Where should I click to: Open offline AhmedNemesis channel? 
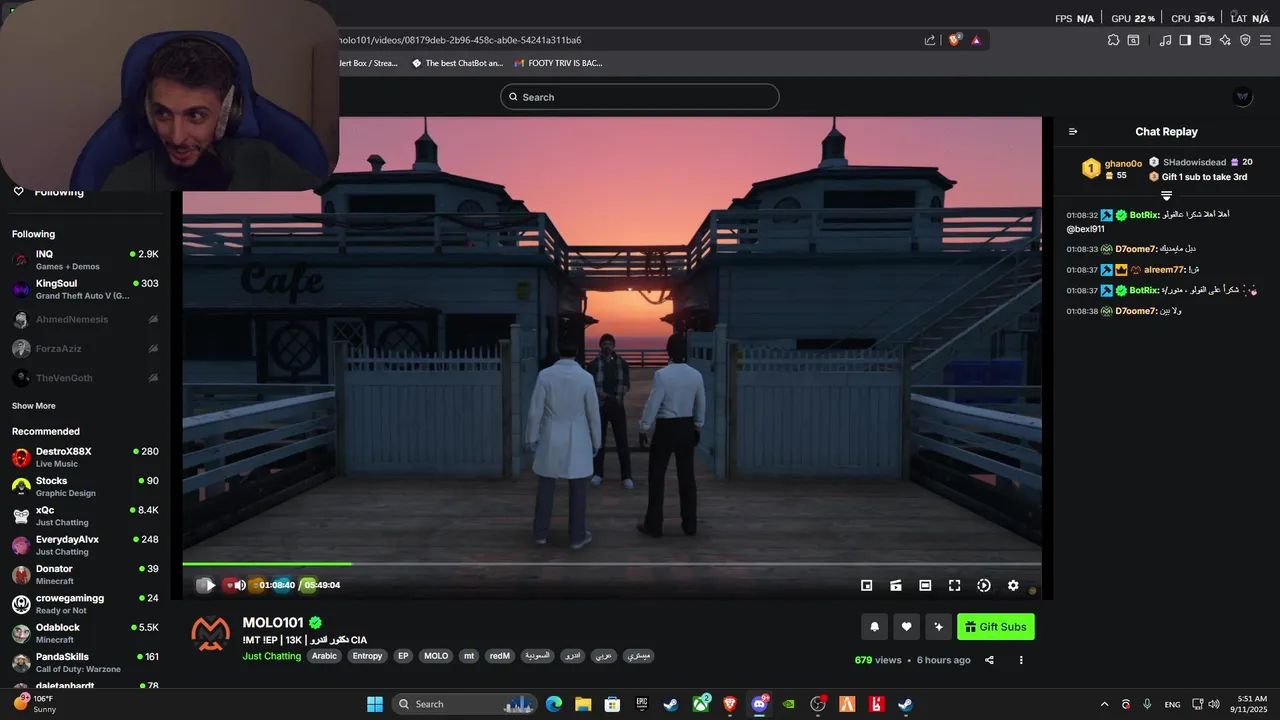pyautogui.click(x=85, y=319)
